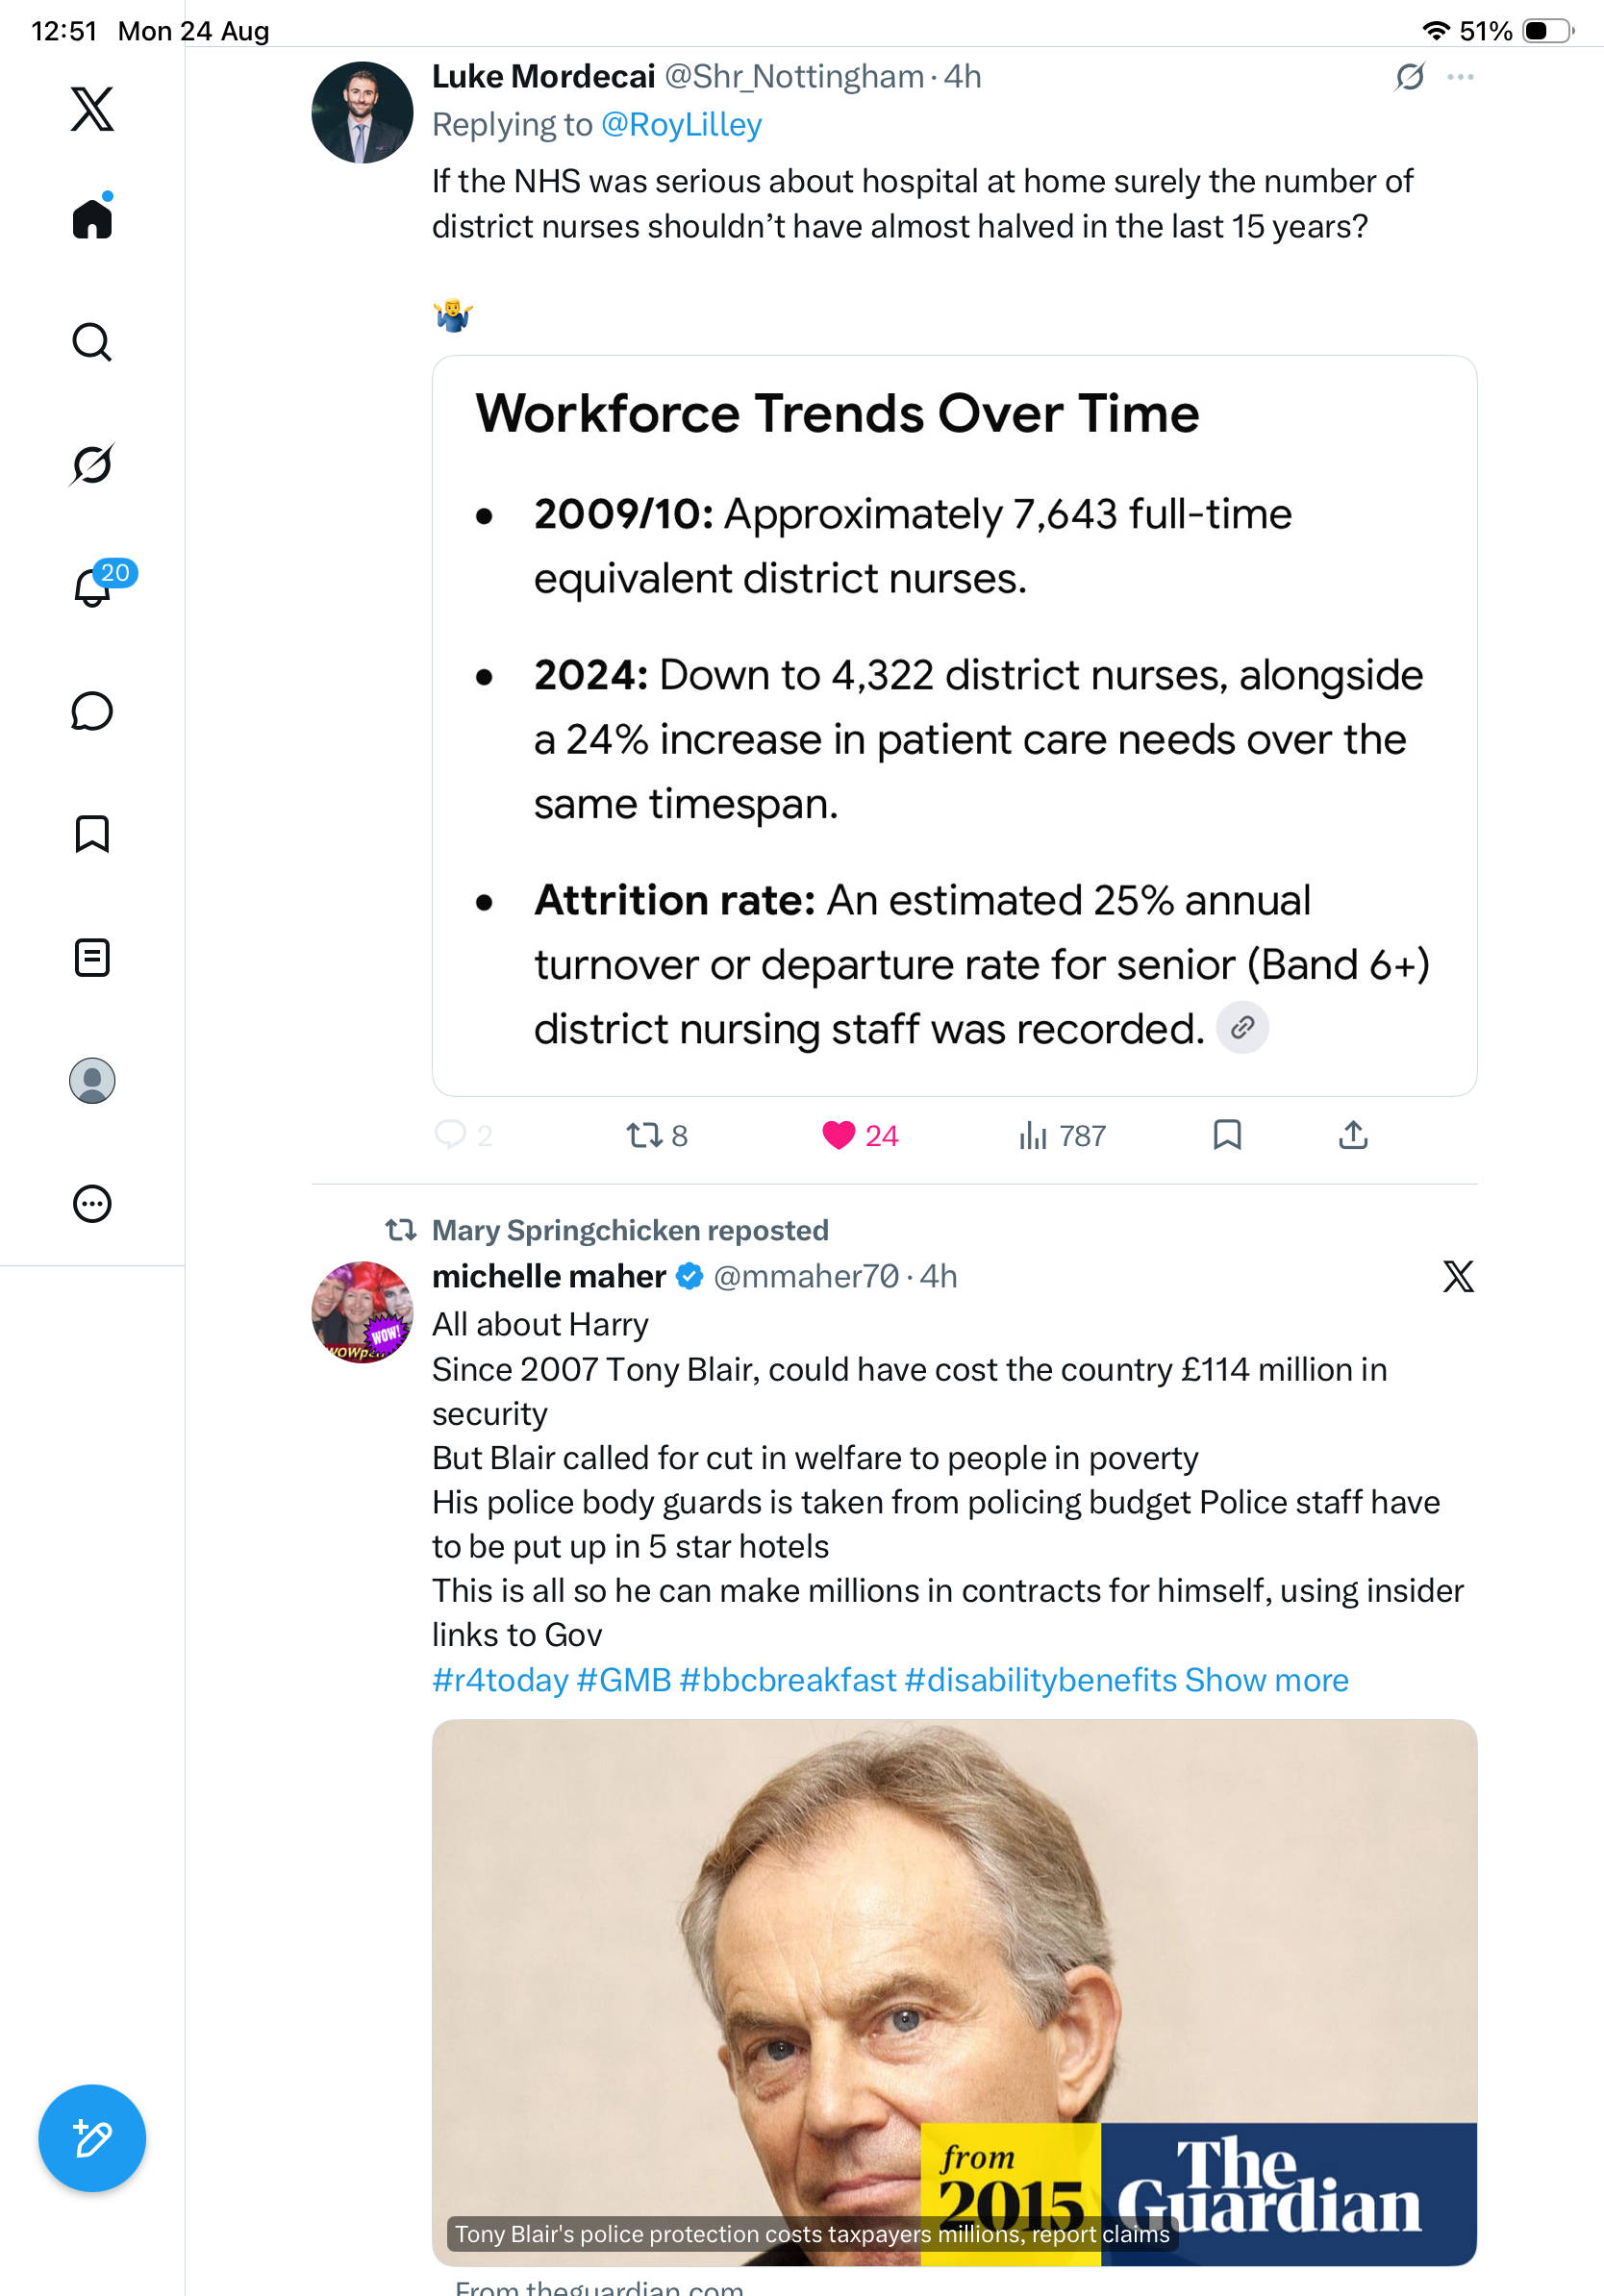Open the @RoyLilley profile link
The width and height of the screenshot is (1604, 2296).
[x=681, y=125]
